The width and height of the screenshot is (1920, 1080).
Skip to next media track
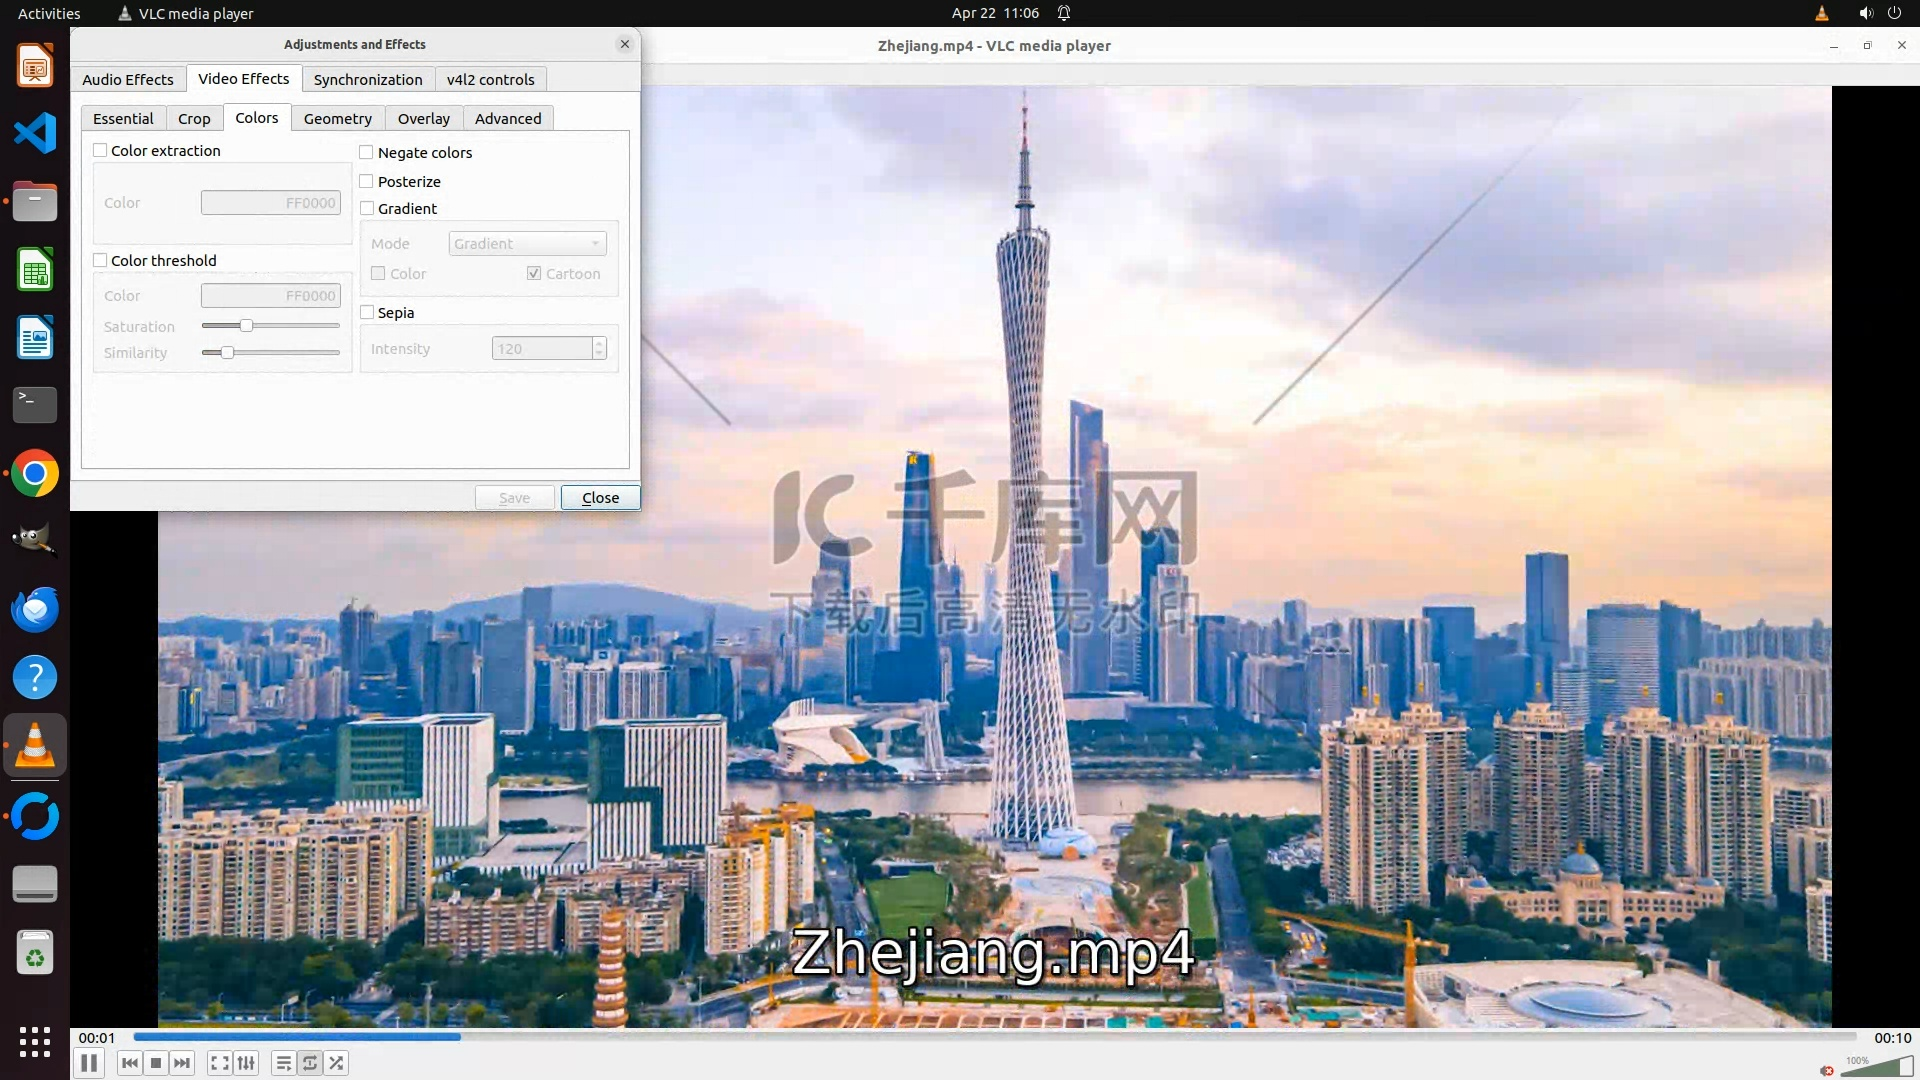pos(182,1063)
